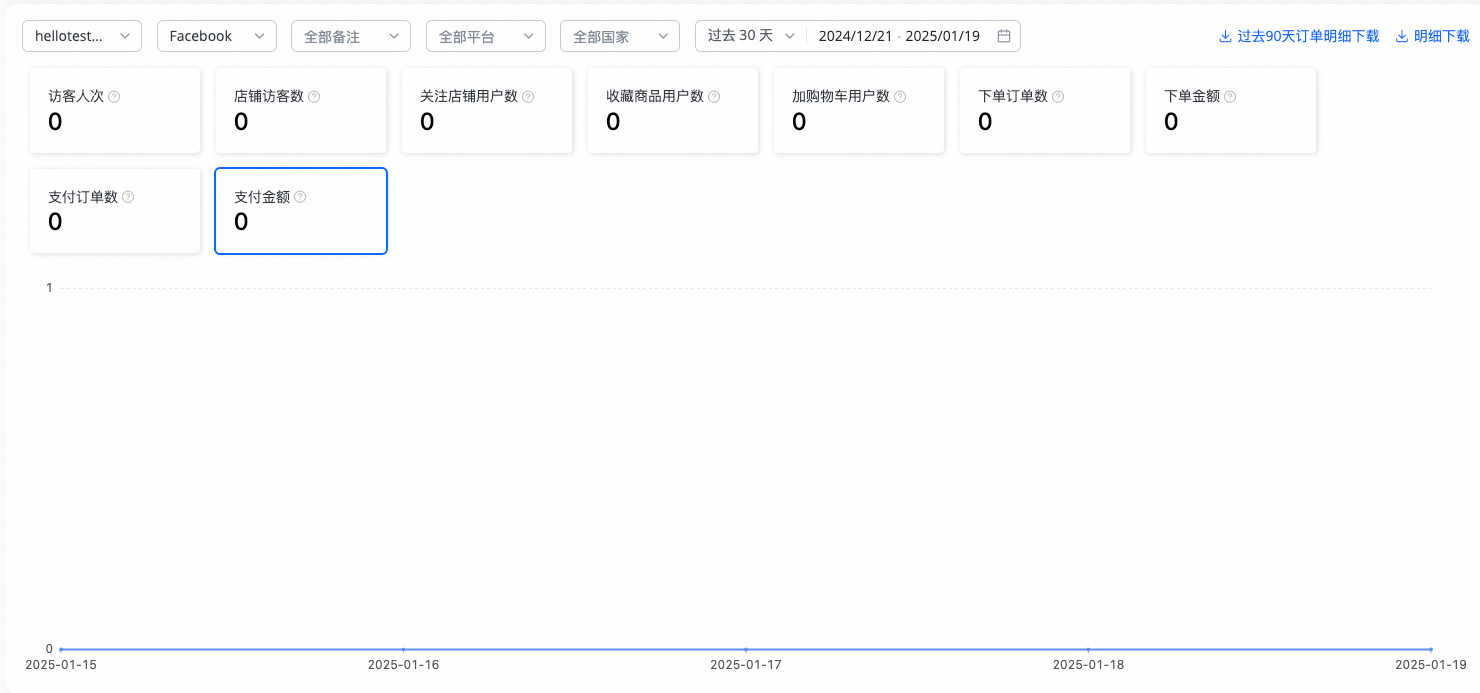This screenshot has width=1480, height=693.
Task: Expand the 全部备注 dropdown
Action: [351, 36]
